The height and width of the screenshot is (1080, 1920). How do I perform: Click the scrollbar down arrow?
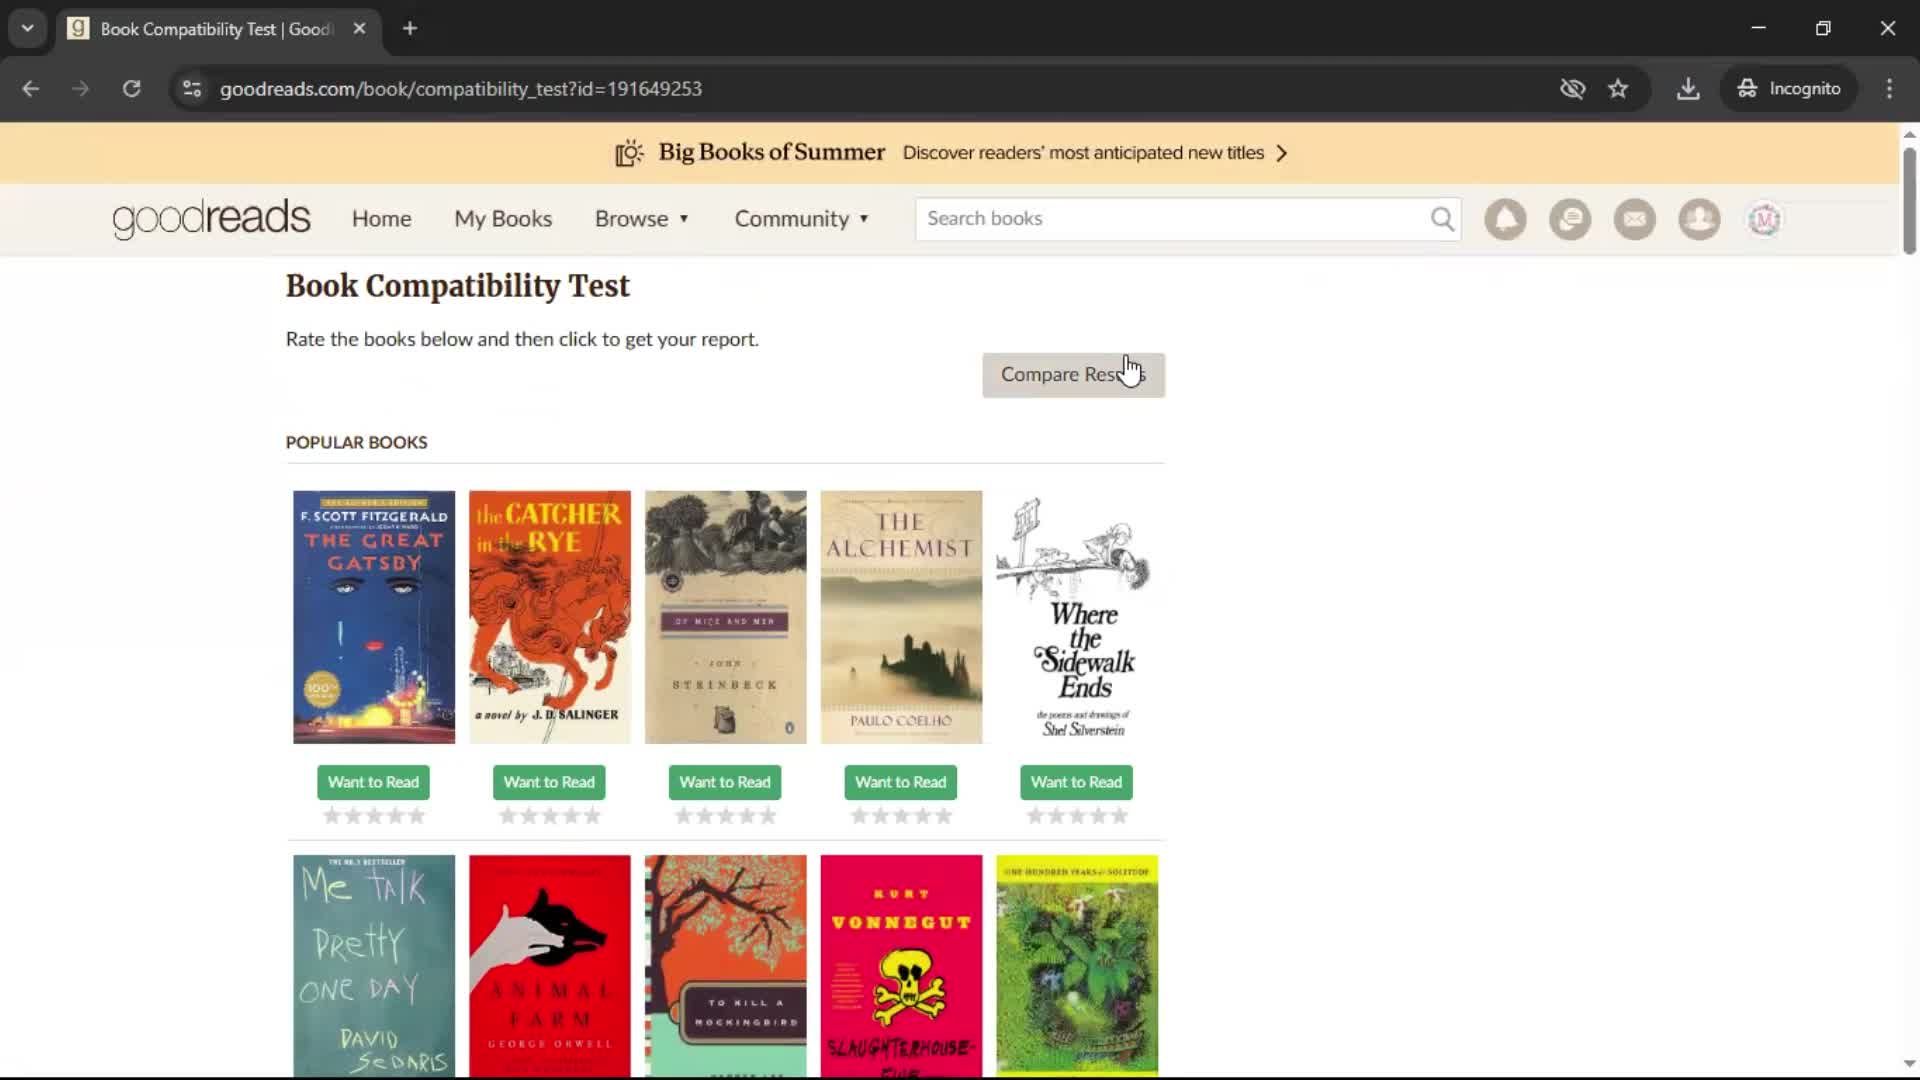click(x=1909, y=1064)
